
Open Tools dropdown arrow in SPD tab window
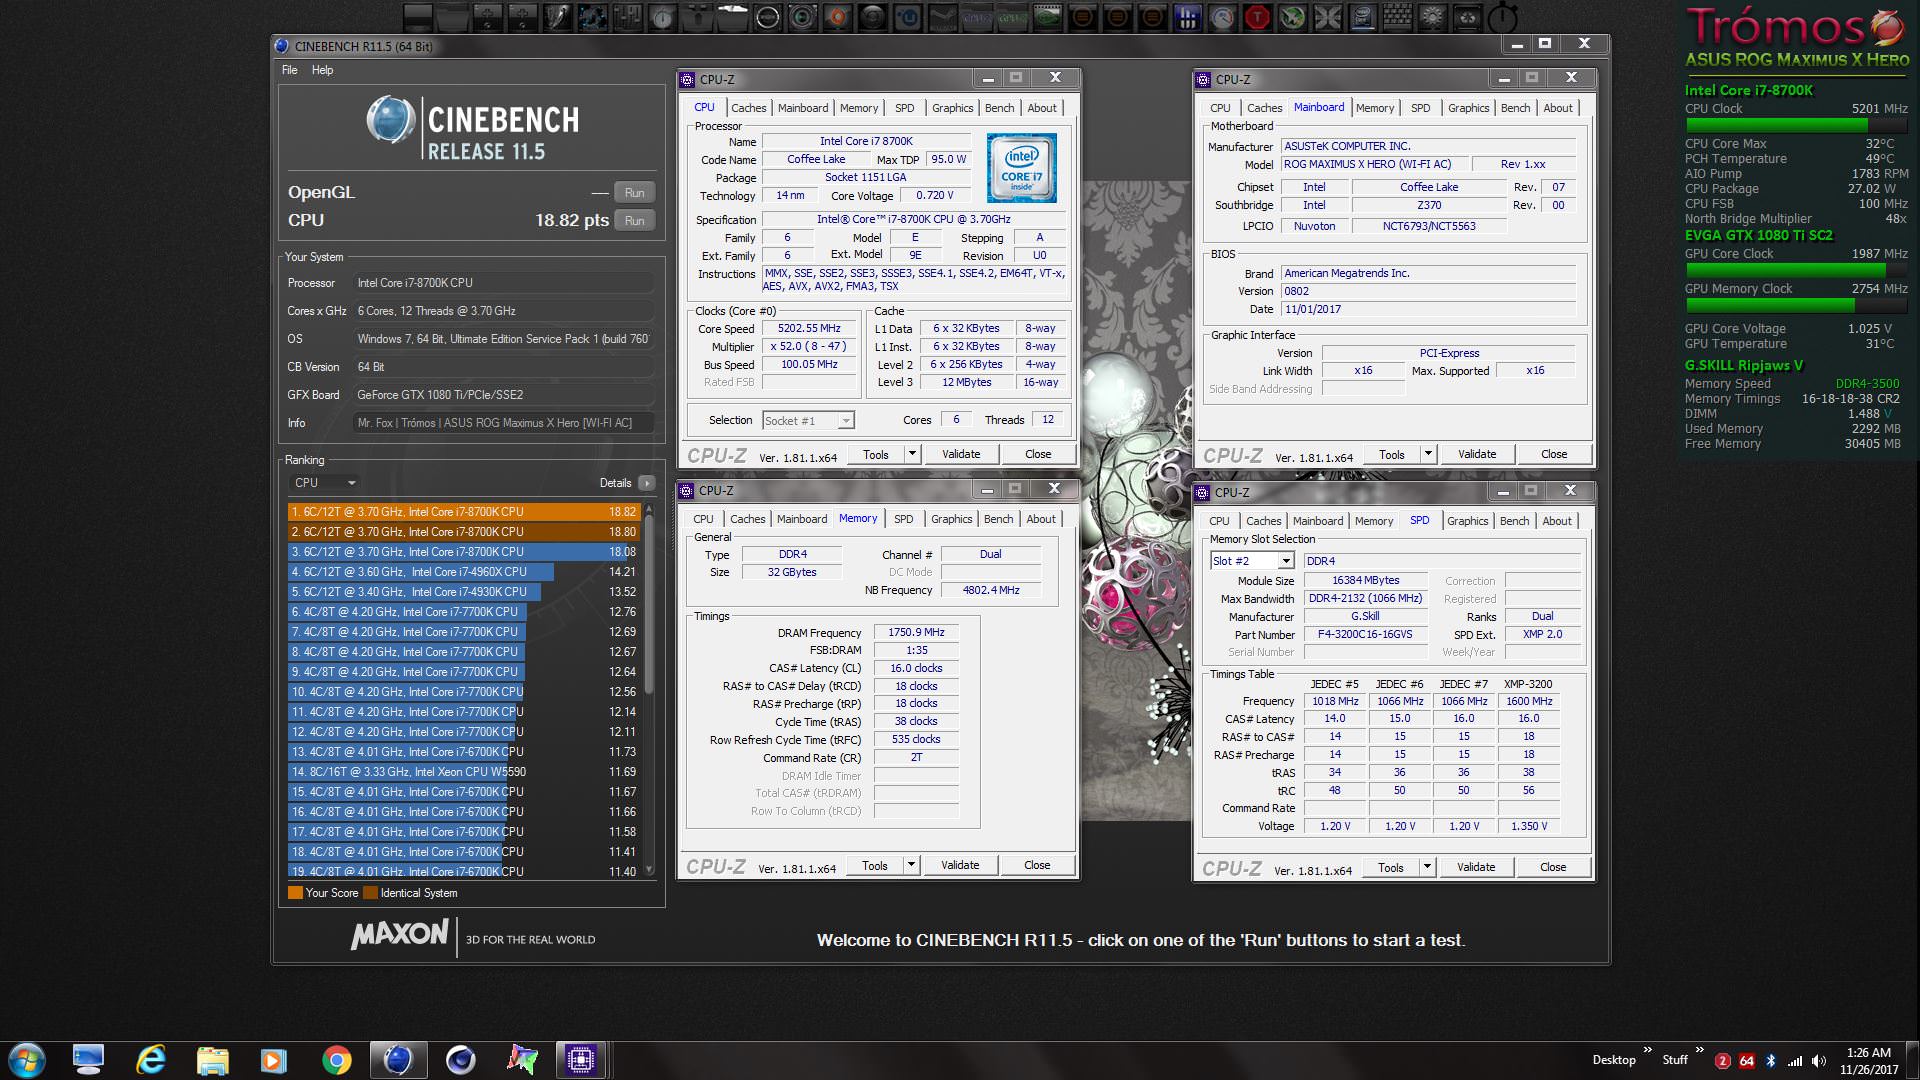pyautogui.click(x=1427, y=867)
